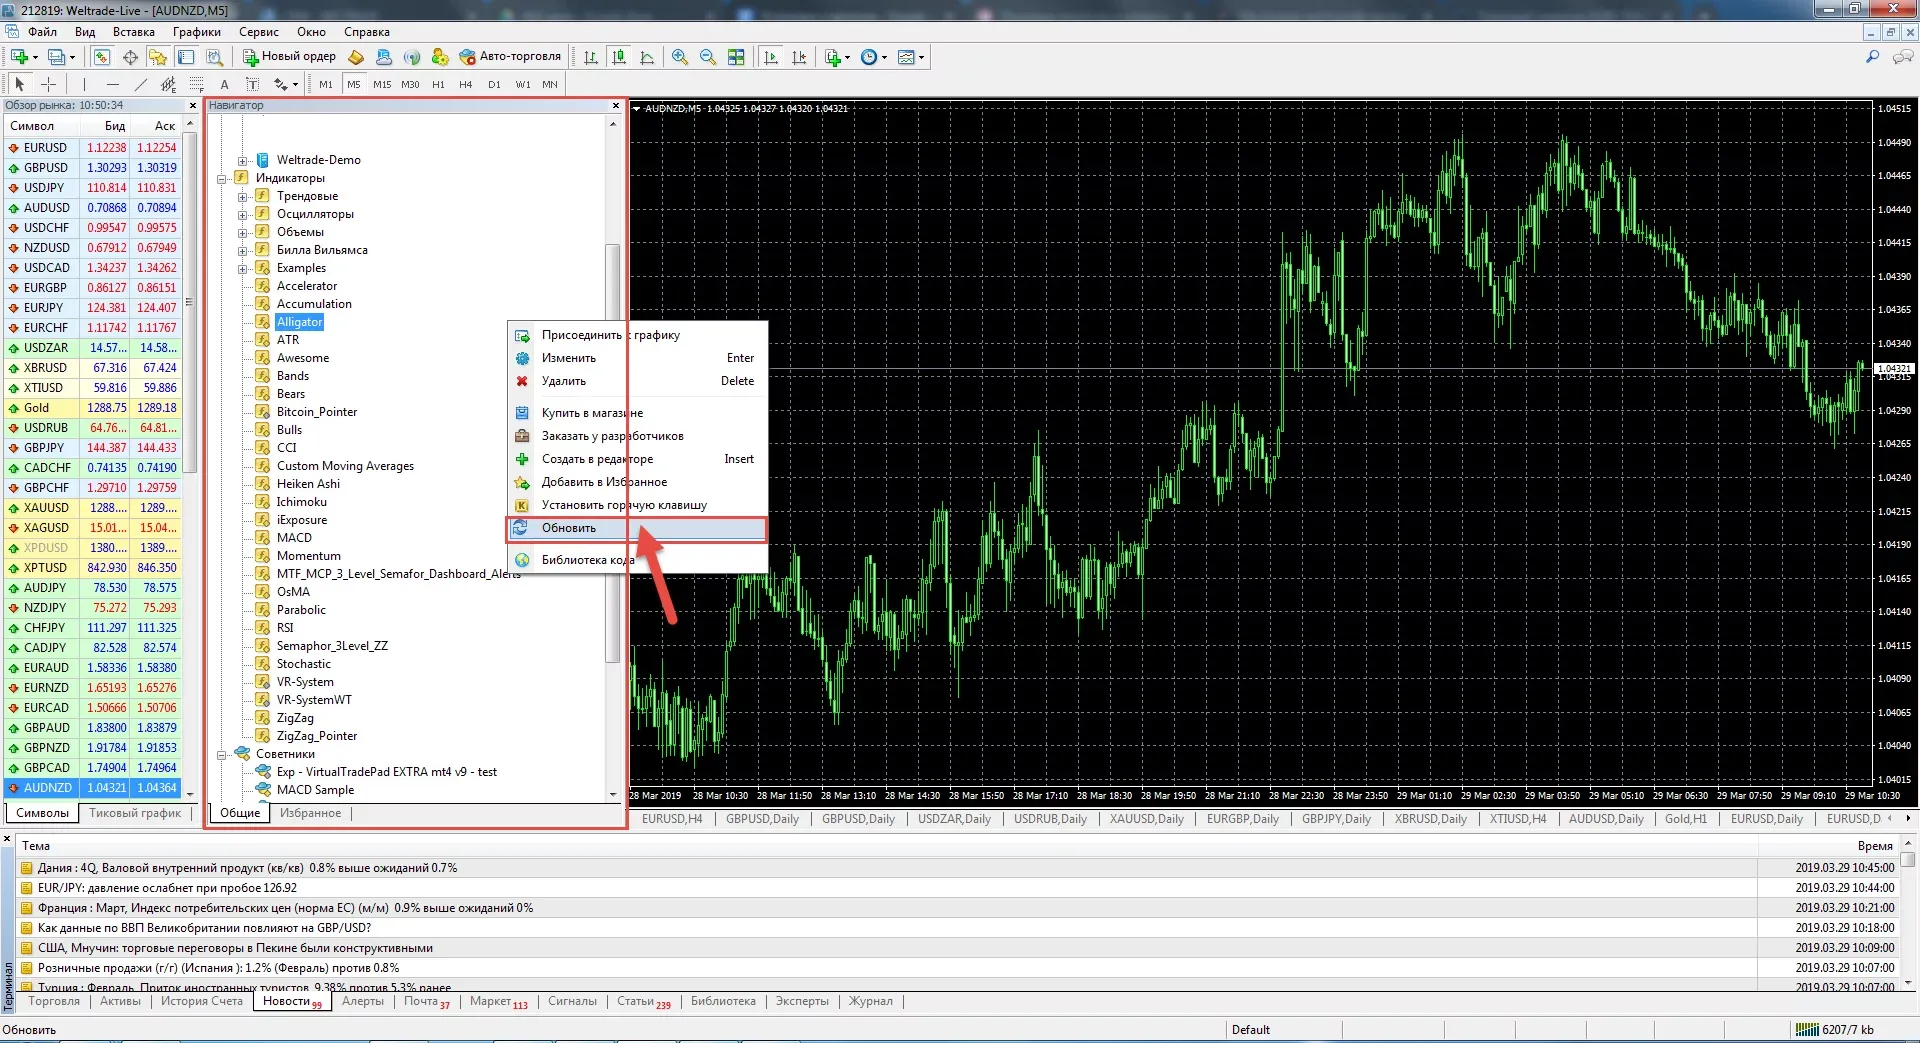Image resolution: width=1920 pixels, height=1043 pixels.
Task: Switch timeframe to D1
Action: click(x=494, y=84)
